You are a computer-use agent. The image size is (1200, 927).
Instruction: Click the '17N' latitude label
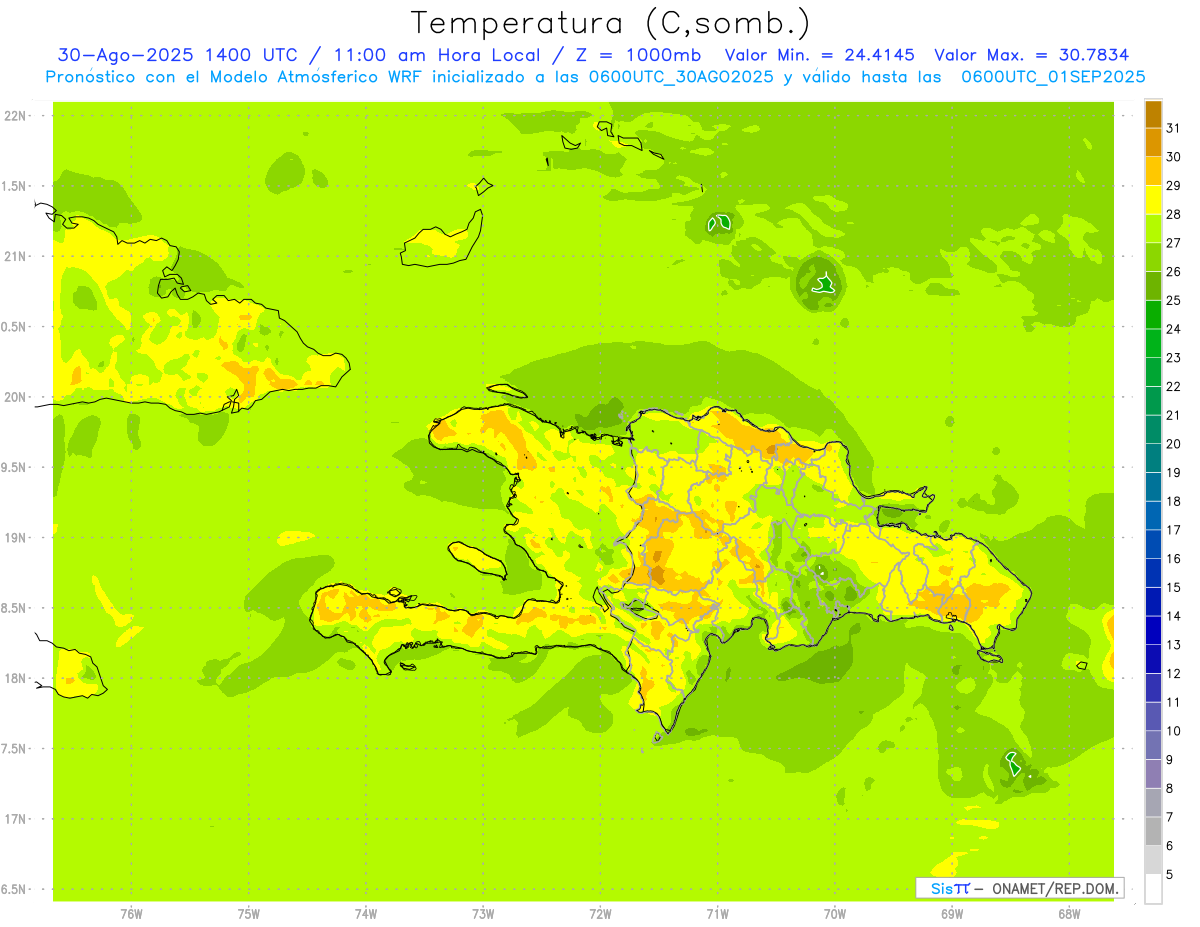tap(17, 819)
